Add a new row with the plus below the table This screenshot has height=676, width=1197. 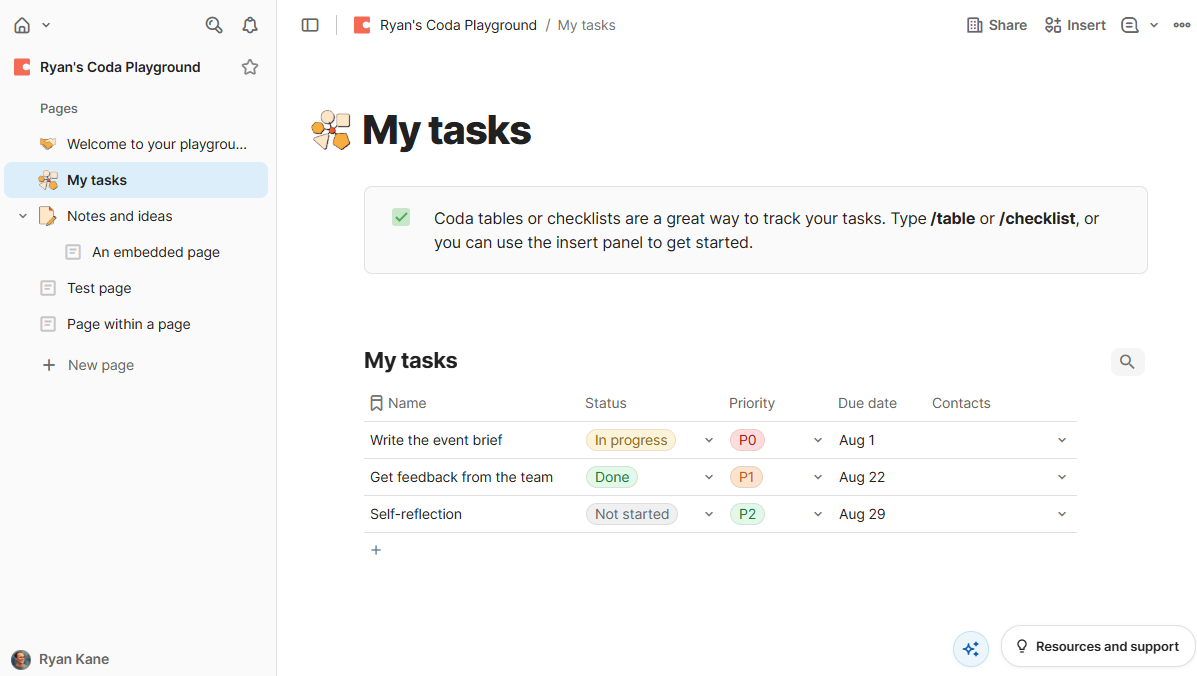pos(375,549)
